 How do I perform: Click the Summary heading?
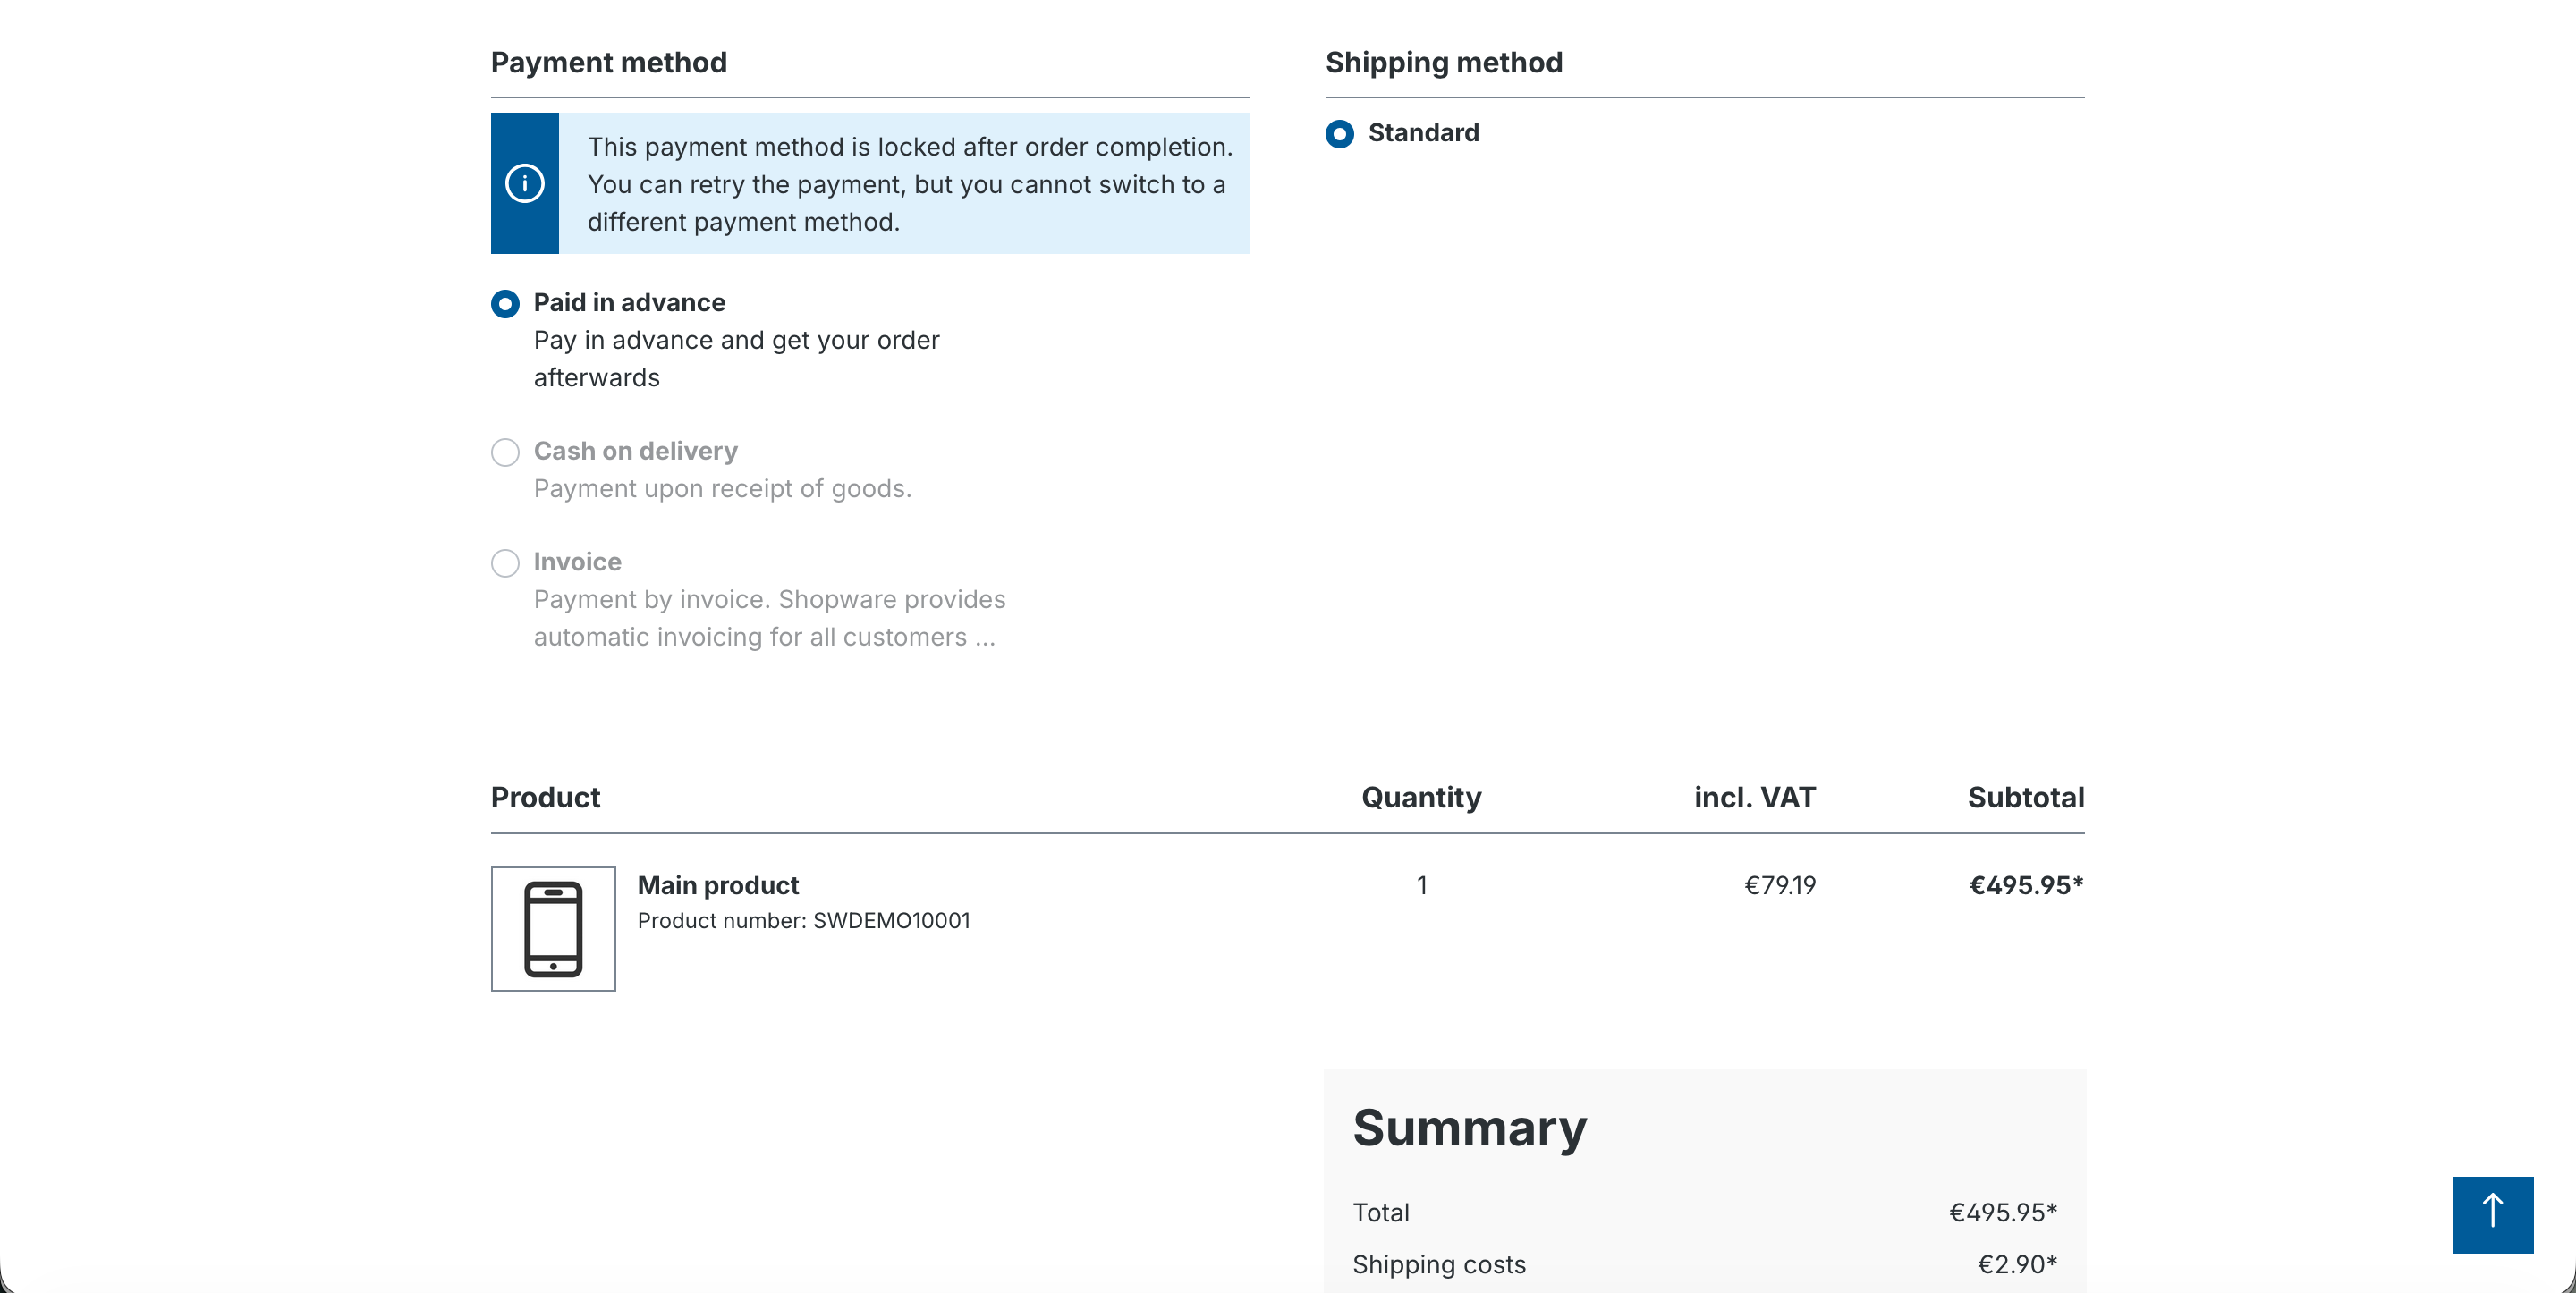pos(1470,1128)
